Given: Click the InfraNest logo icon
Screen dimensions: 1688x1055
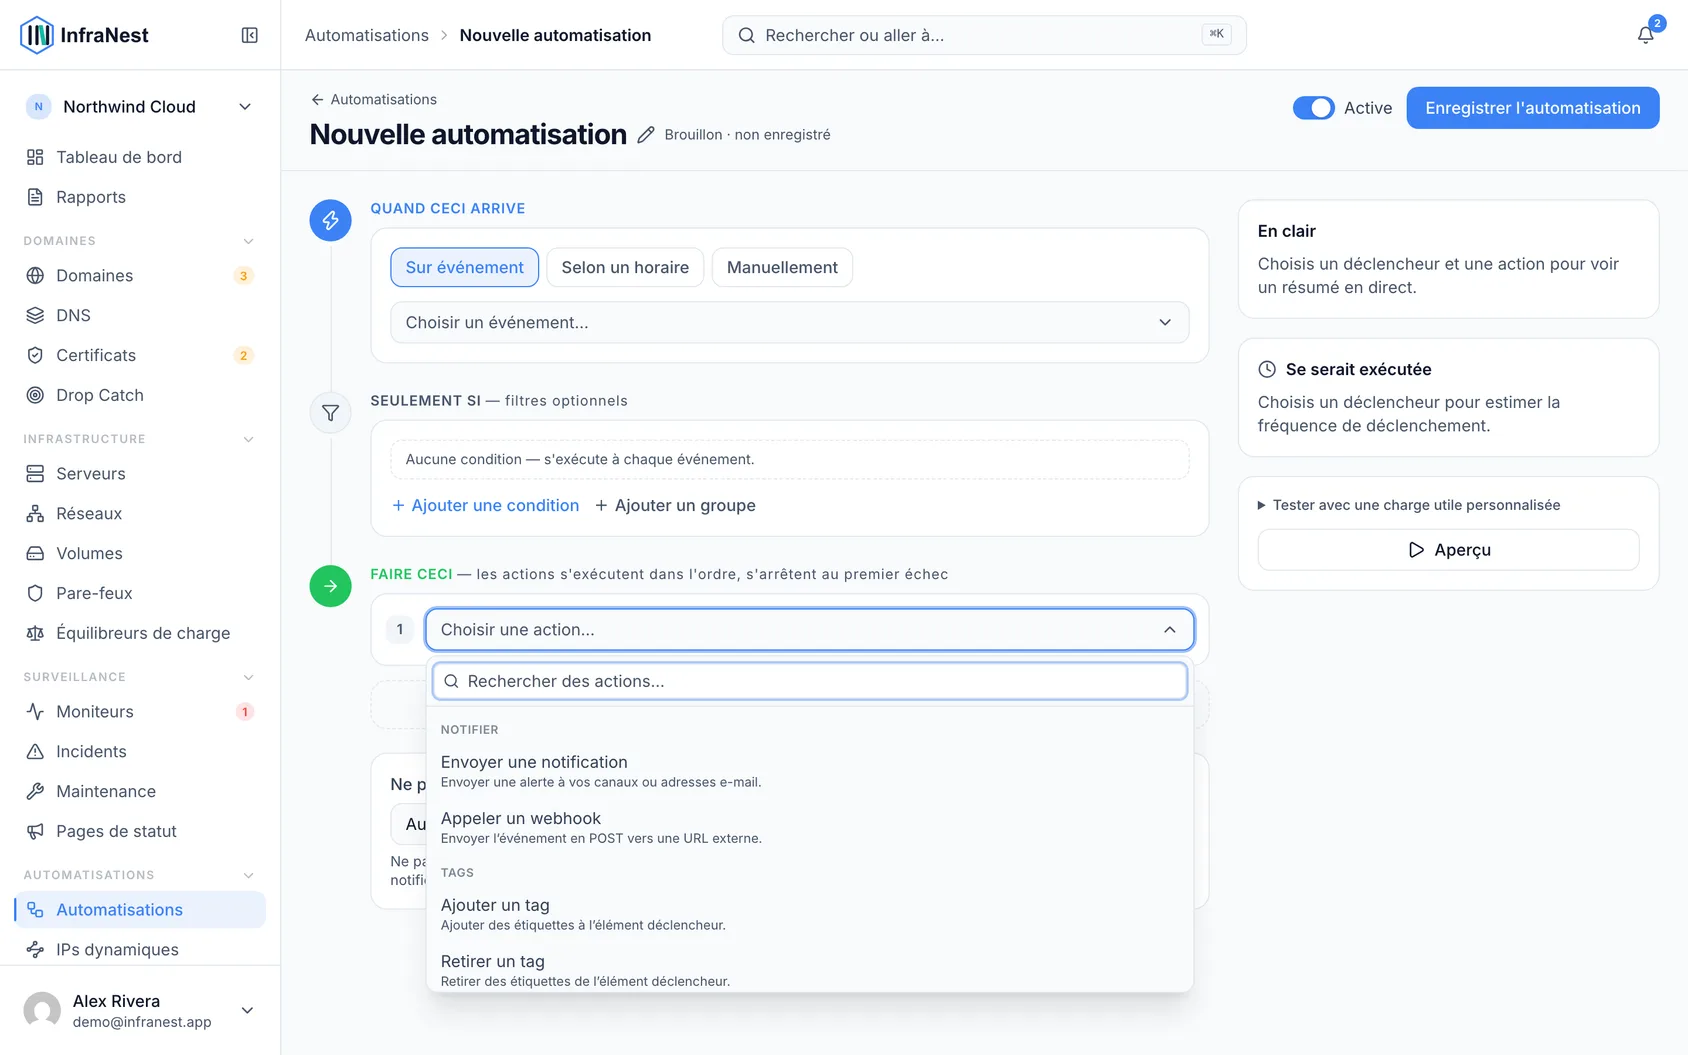Looking at the screenshot, I should click(37, 35).
